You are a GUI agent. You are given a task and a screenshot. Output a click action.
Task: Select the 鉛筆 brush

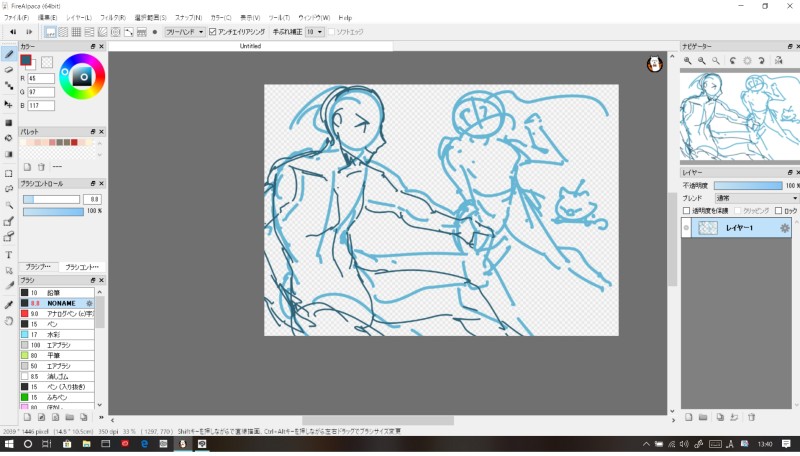click(x=57, y=293)
